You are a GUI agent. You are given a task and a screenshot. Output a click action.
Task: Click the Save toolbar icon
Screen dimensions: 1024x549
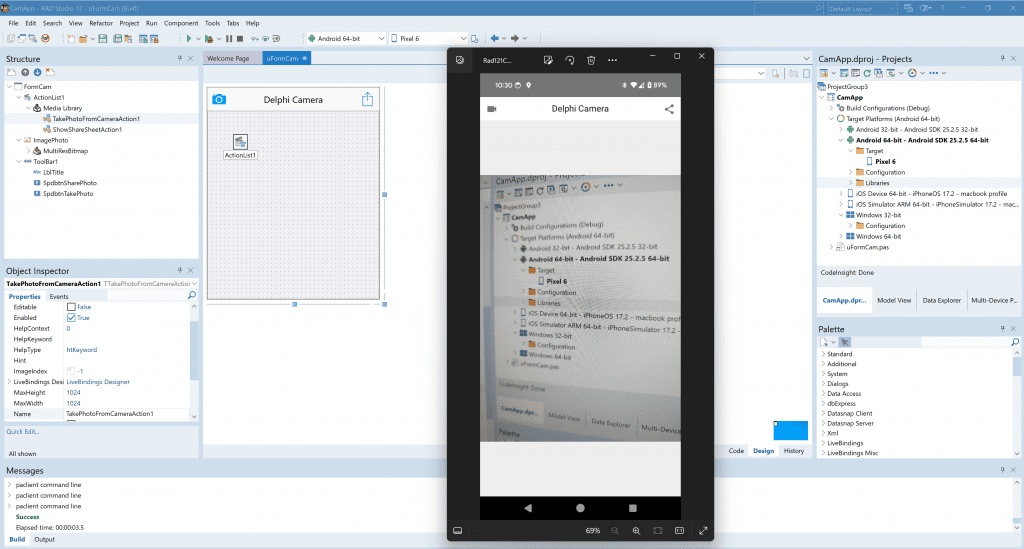[103, 39]
